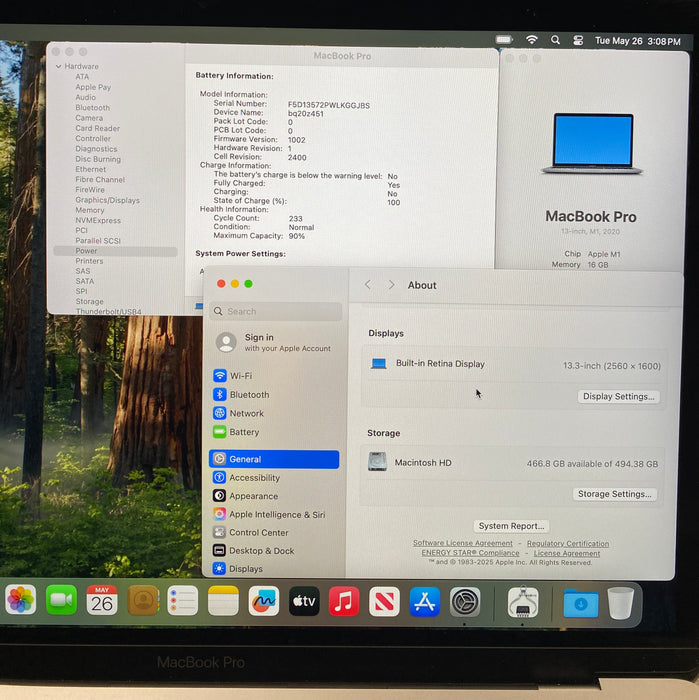Open Desktop & Dock settings
Image resolution: width=699 pixels, height=700 pixels.
pyautogui.click(x=274, y=551)
